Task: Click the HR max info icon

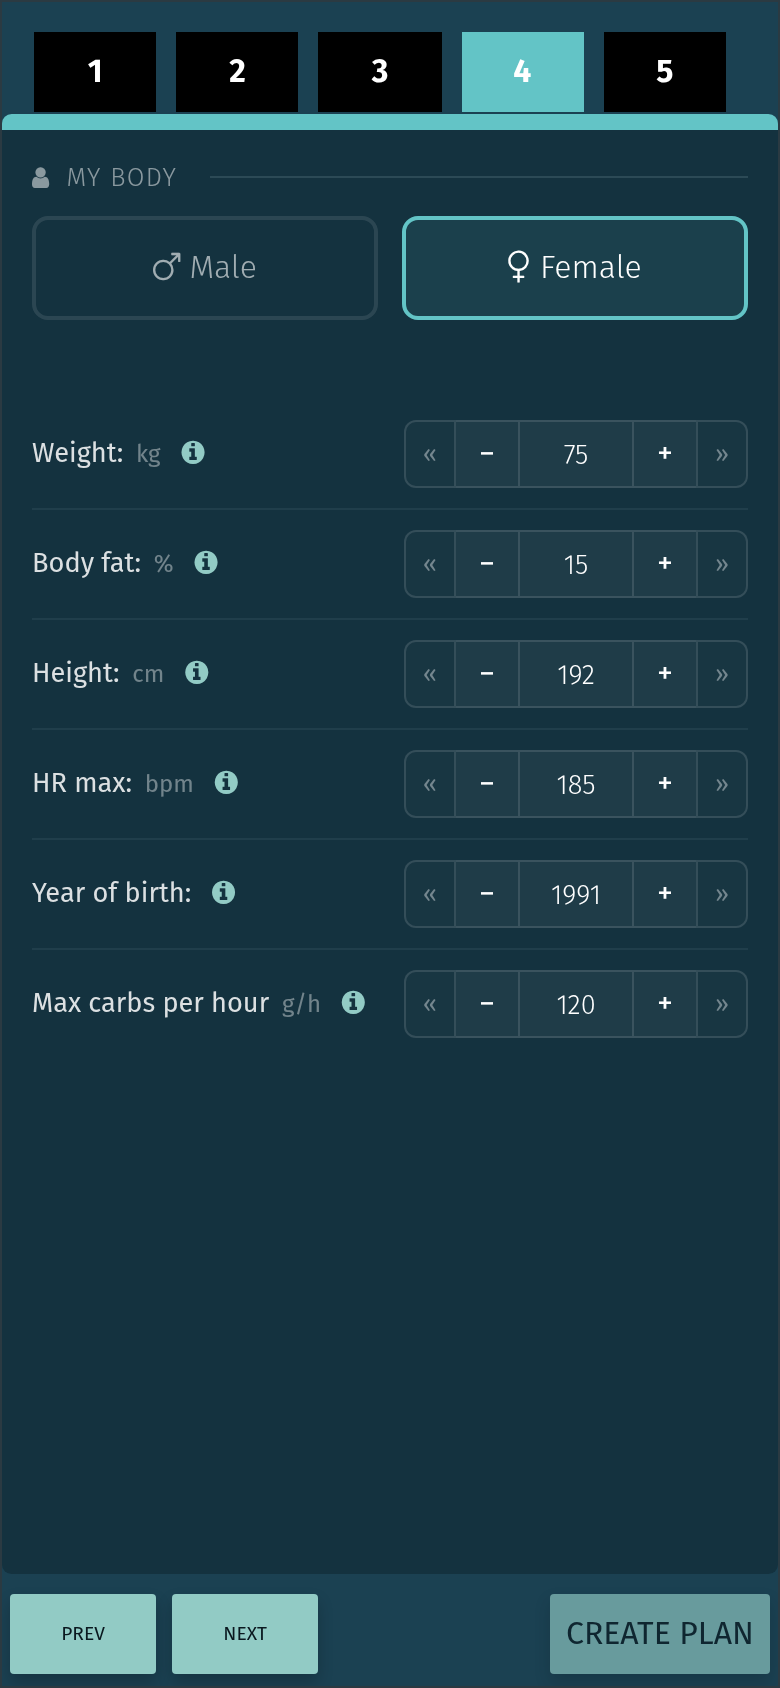Action: pos(227,782)
